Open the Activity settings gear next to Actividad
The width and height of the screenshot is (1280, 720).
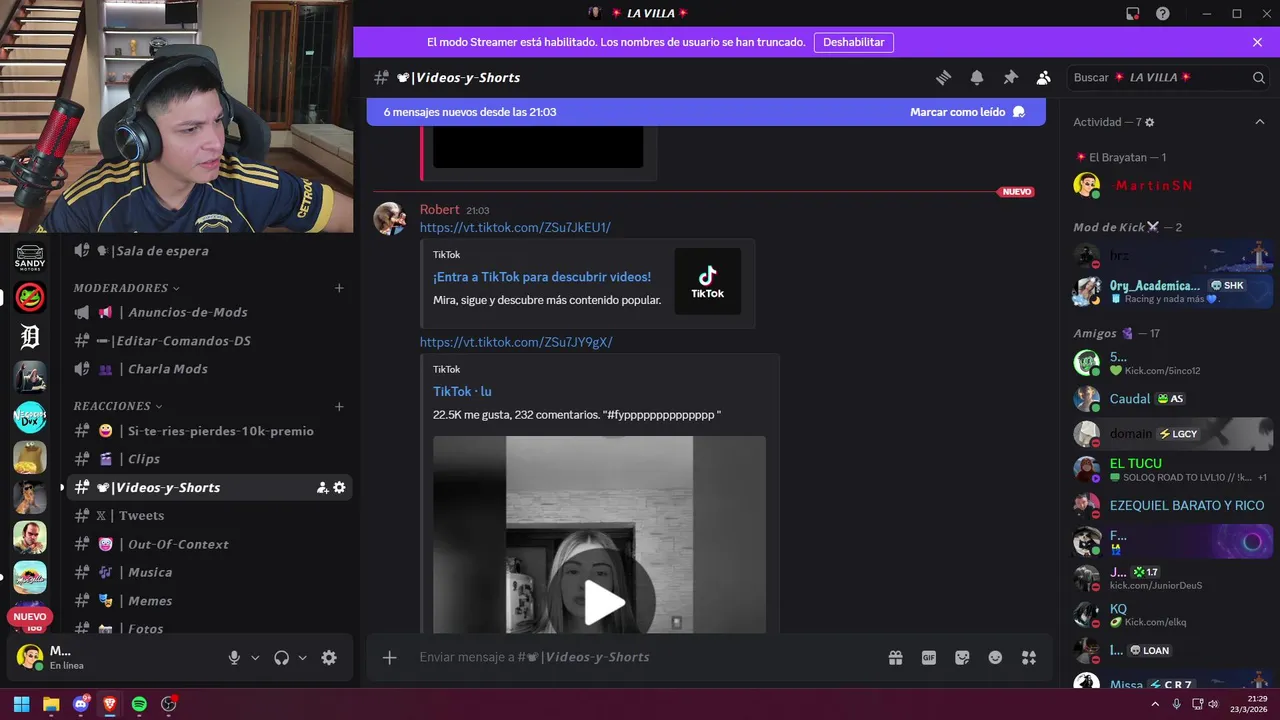1149,122
